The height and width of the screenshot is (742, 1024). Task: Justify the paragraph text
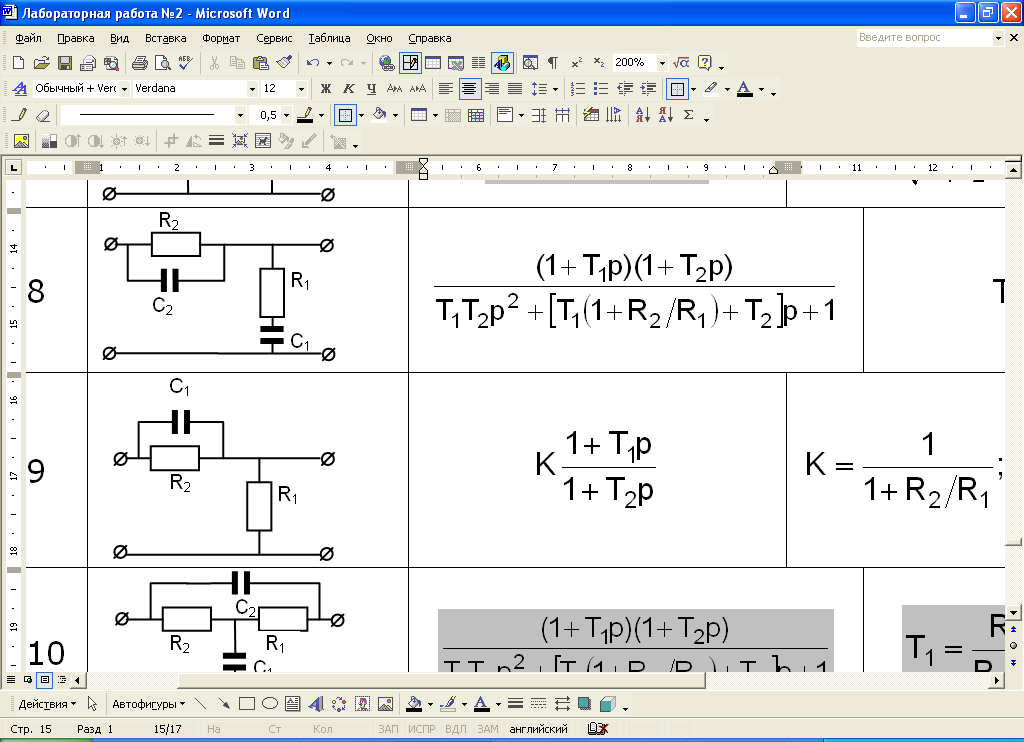(515, 89)
